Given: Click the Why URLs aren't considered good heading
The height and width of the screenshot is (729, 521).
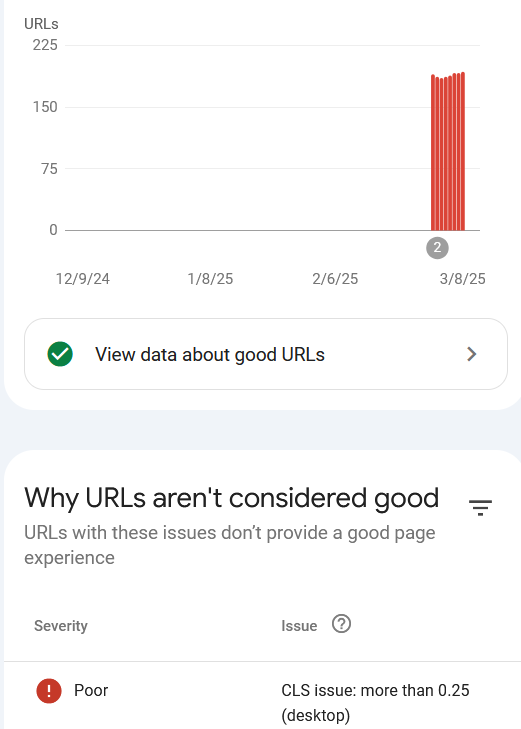Looking at the screenshot, I should [231, 498].
